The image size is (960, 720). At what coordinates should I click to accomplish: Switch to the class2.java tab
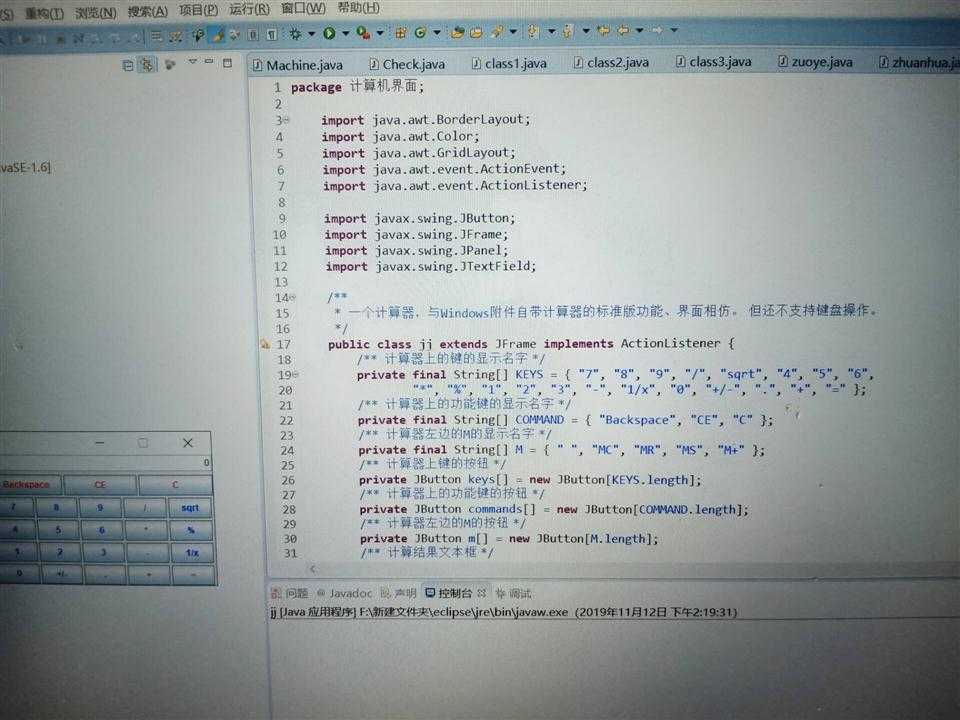[x=612, y=62]
